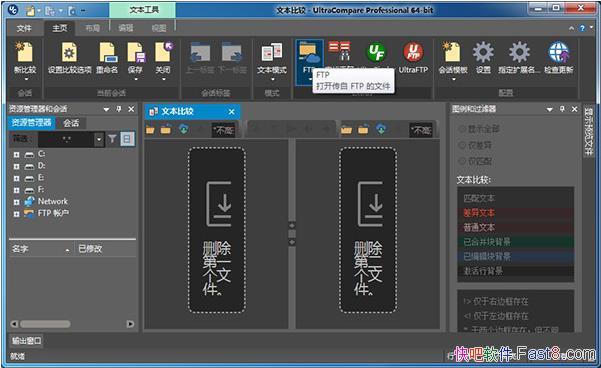
Task: Open 指定扩展名 extensions gear
Action: (x=519, y=53)
